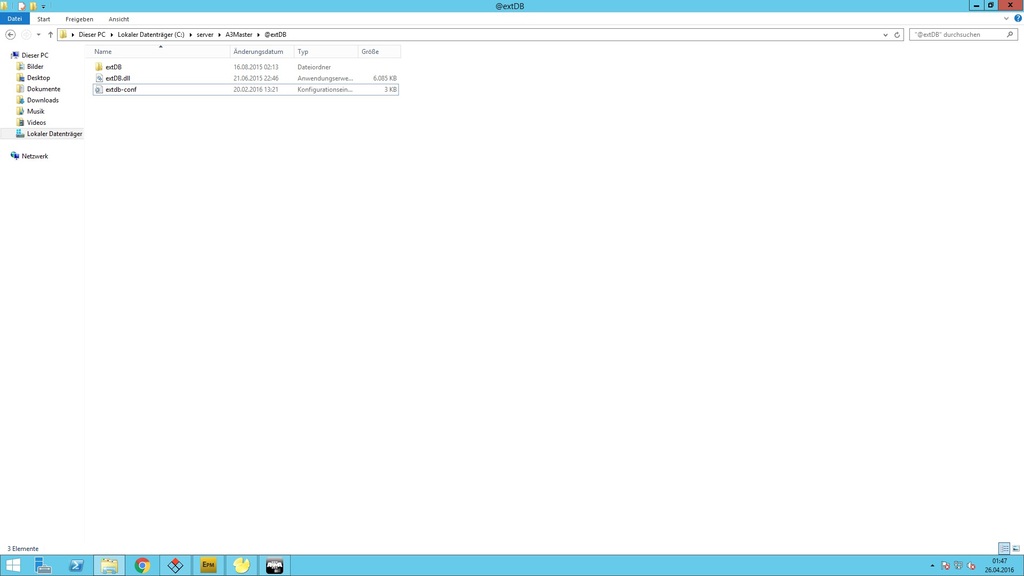Open PowerShell from the taskbar

click(76, 566)
